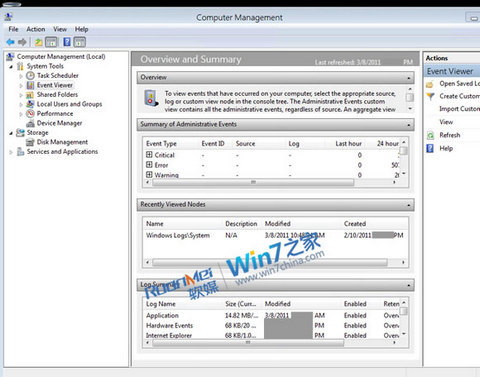The width and height of the screenshot is (480, 377).
Task: Click the Forward arrow toolbar icon
Action: click(x=22, y=42)
